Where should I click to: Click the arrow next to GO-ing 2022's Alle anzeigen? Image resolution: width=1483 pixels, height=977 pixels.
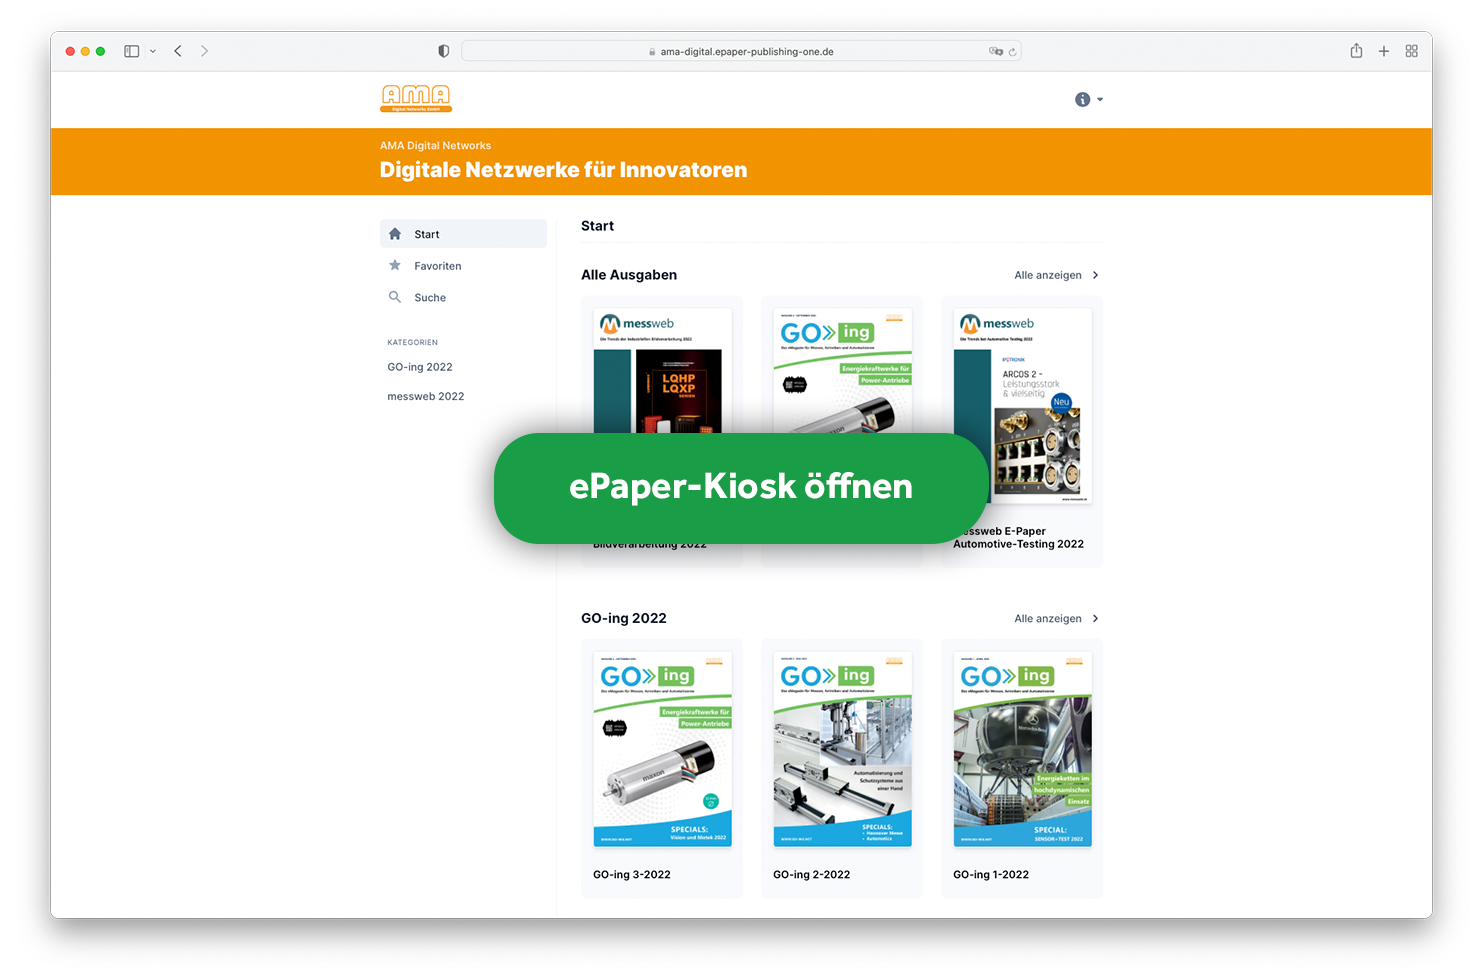pos(1095,618)
